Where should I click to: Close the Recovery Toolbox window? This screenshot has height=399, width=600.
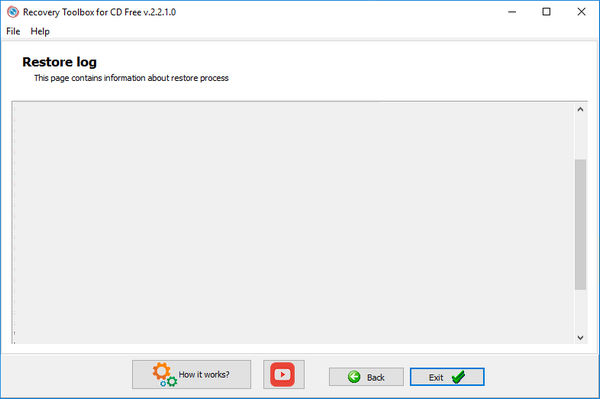click(x=581, y=12)
